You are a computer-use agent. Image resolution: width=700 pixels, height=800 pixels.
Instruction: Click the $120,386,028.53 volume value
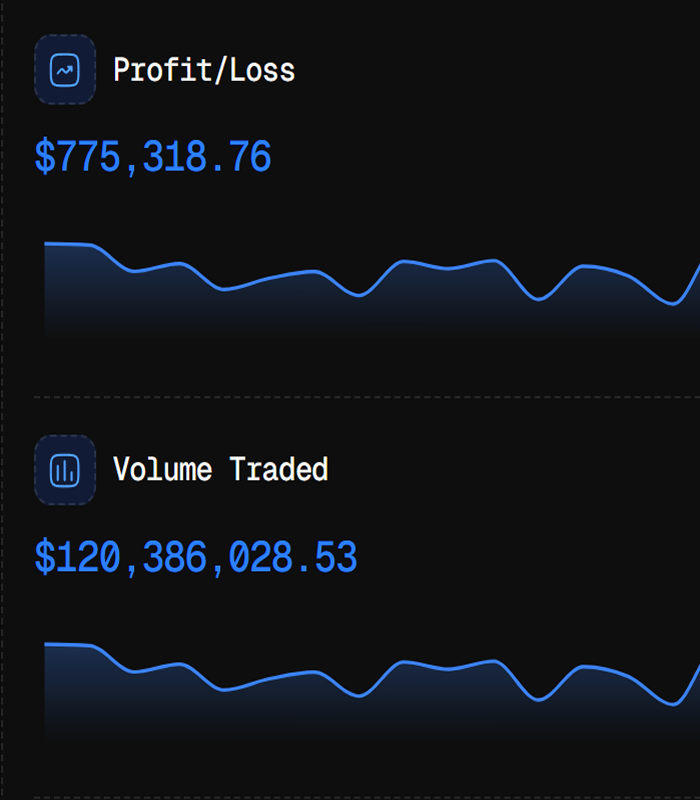pyautogui.click(x=195, y=557)
